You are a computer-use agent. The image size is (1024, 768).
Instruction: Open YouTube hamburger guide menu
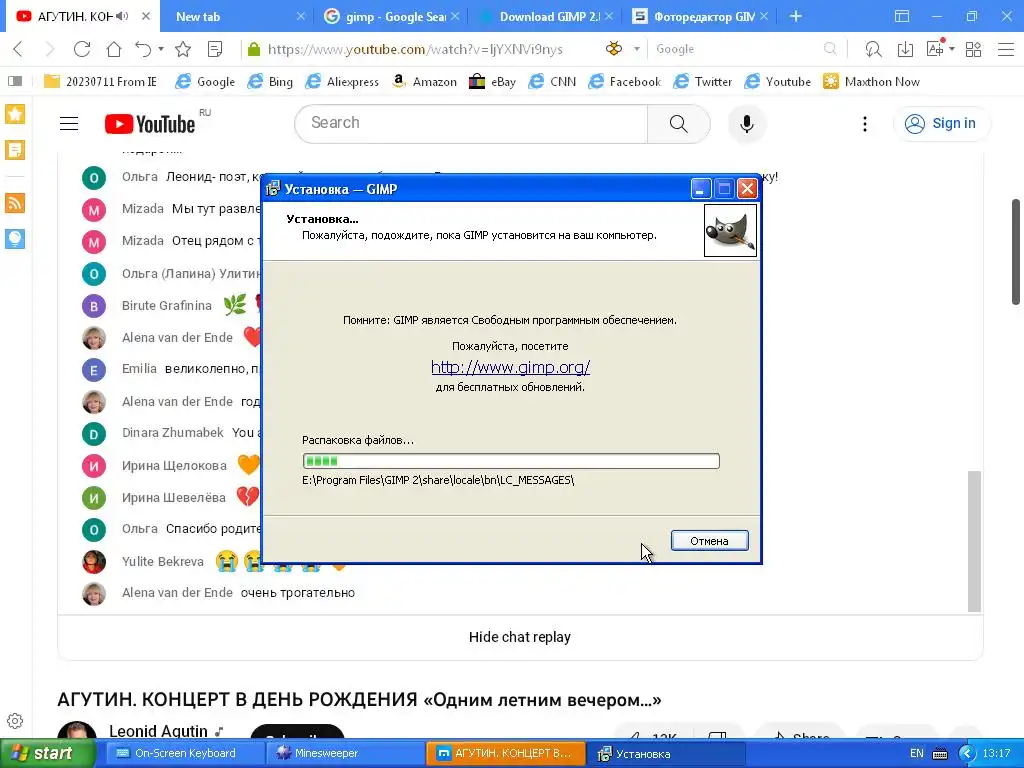69,123
